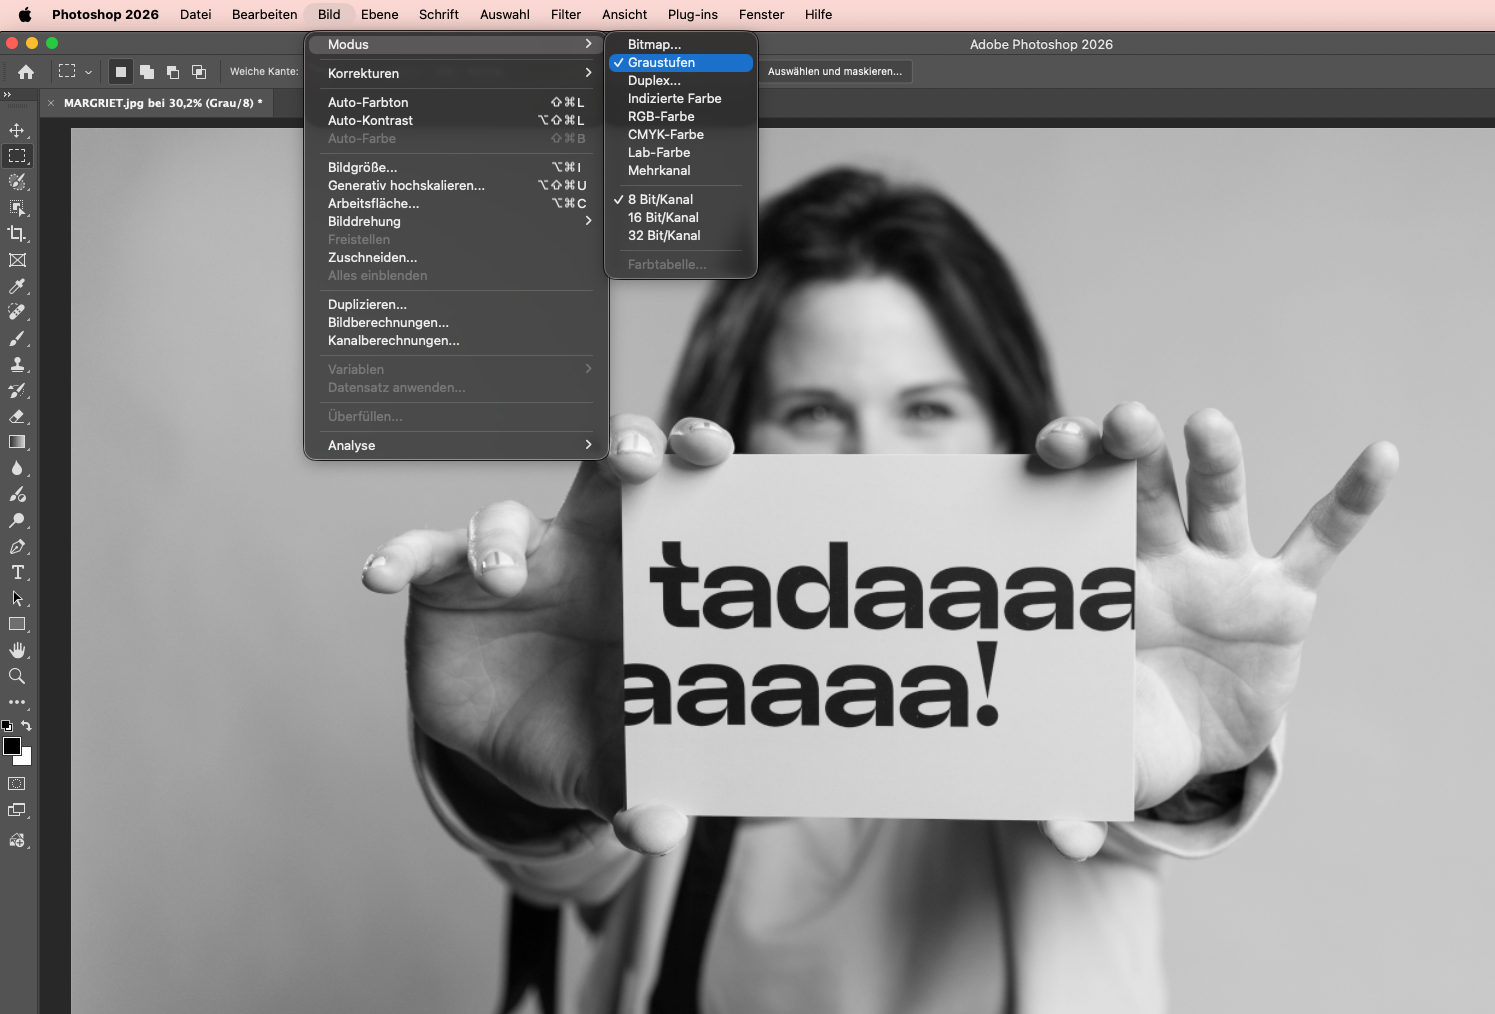This screenshot has width=1495, height=1014.
Task: Click Auswählen und maskieren button
Action: 835,72
